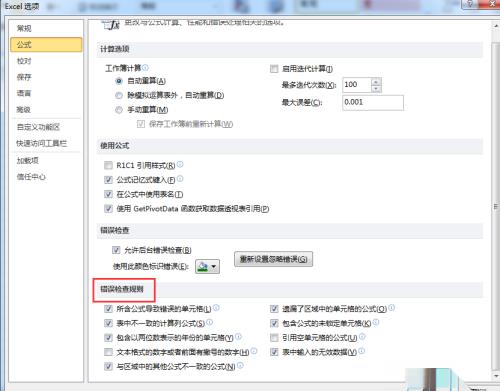Open 校对 category in sidebar
The height and width of the screenshot is (391, 500).
coord(46,61)
